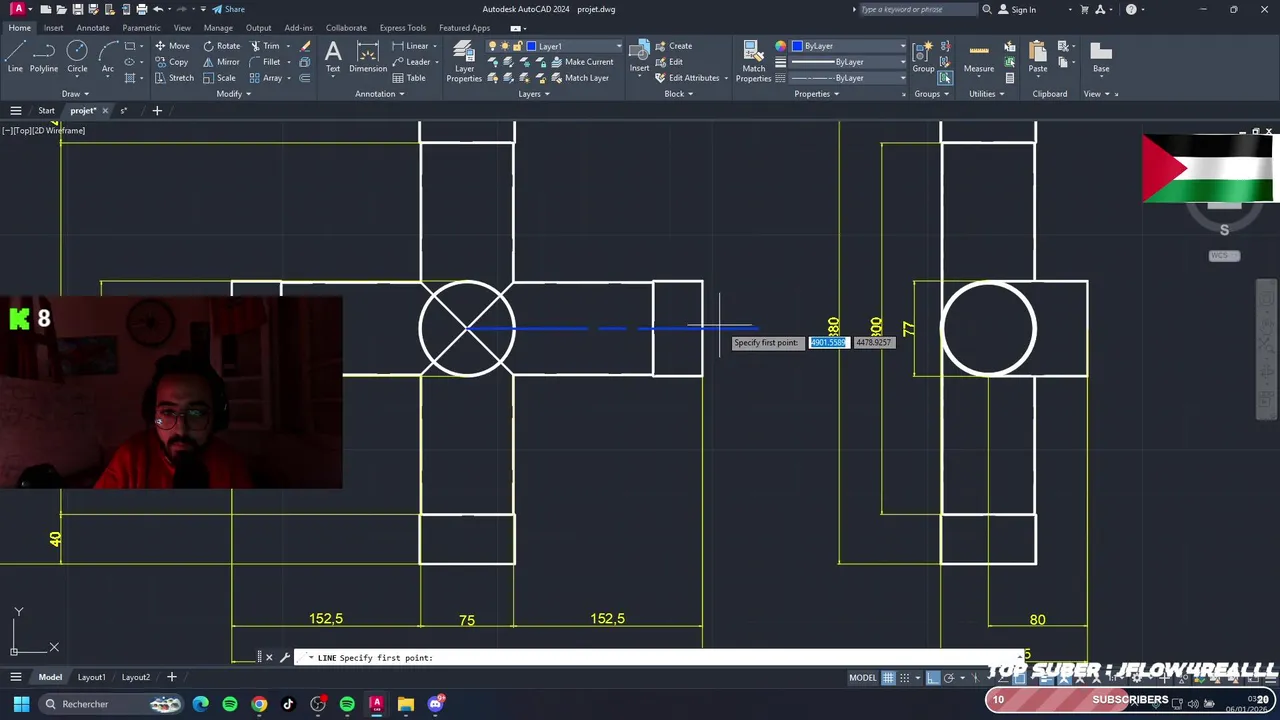Click the Plot print icon
The height and width of the screenshot is (720, 1280).
pyautogui.click(x=142, y=9)
